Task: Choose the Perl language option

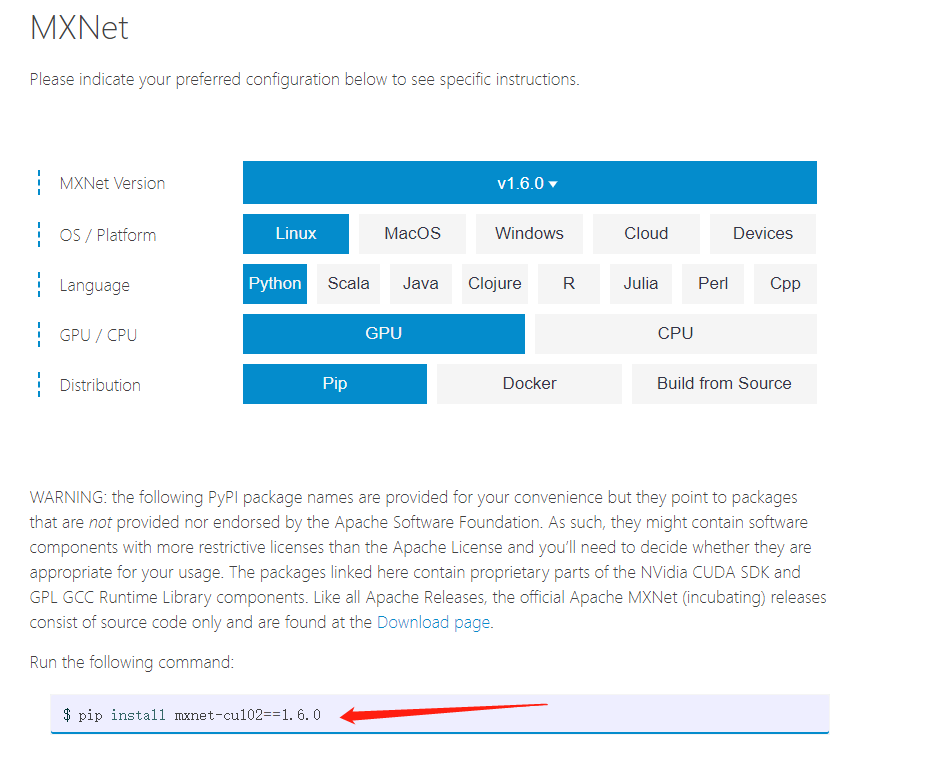Action: pos(713,283)
